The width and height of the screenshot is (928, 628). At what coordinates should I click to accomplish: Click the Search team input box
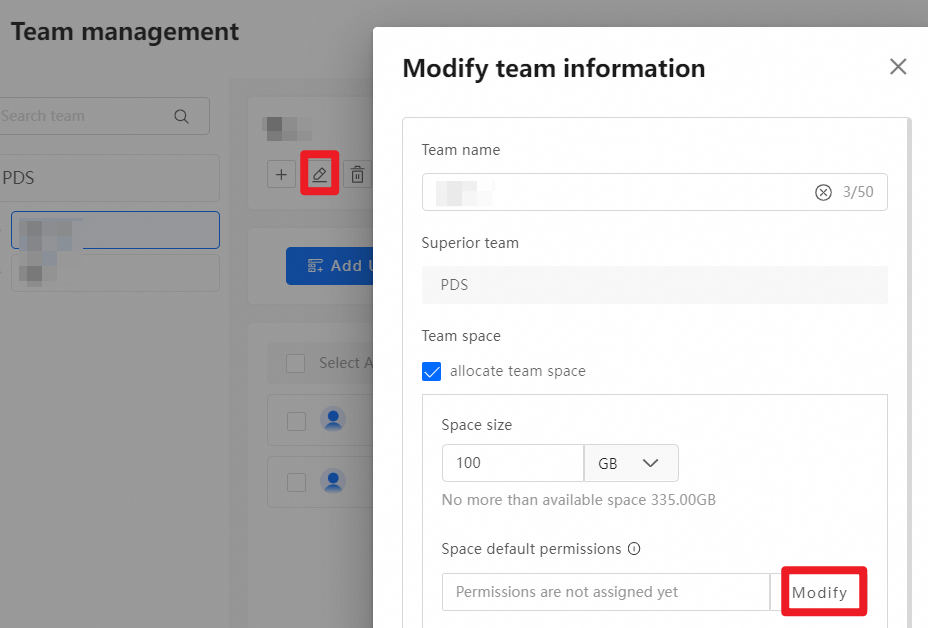[85, 116]
